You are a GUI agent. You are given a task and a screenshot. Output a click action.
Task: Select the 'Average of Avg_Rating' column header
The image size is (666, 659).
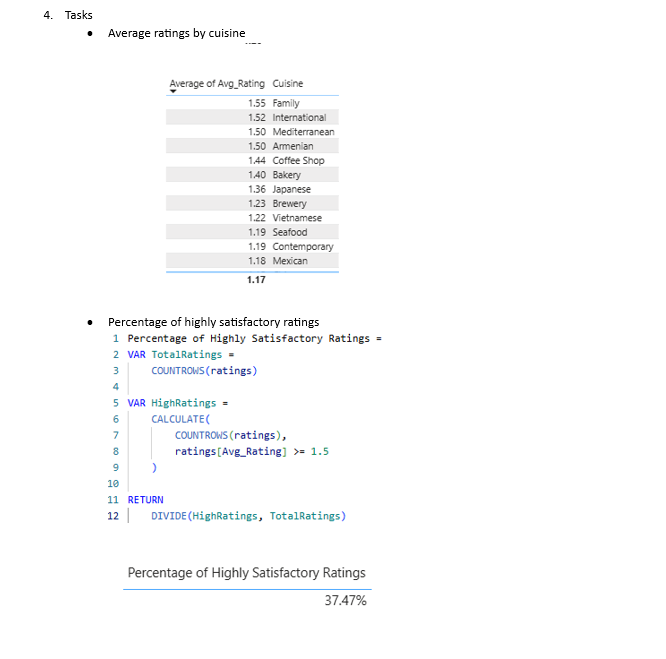[x=217, y=84]
